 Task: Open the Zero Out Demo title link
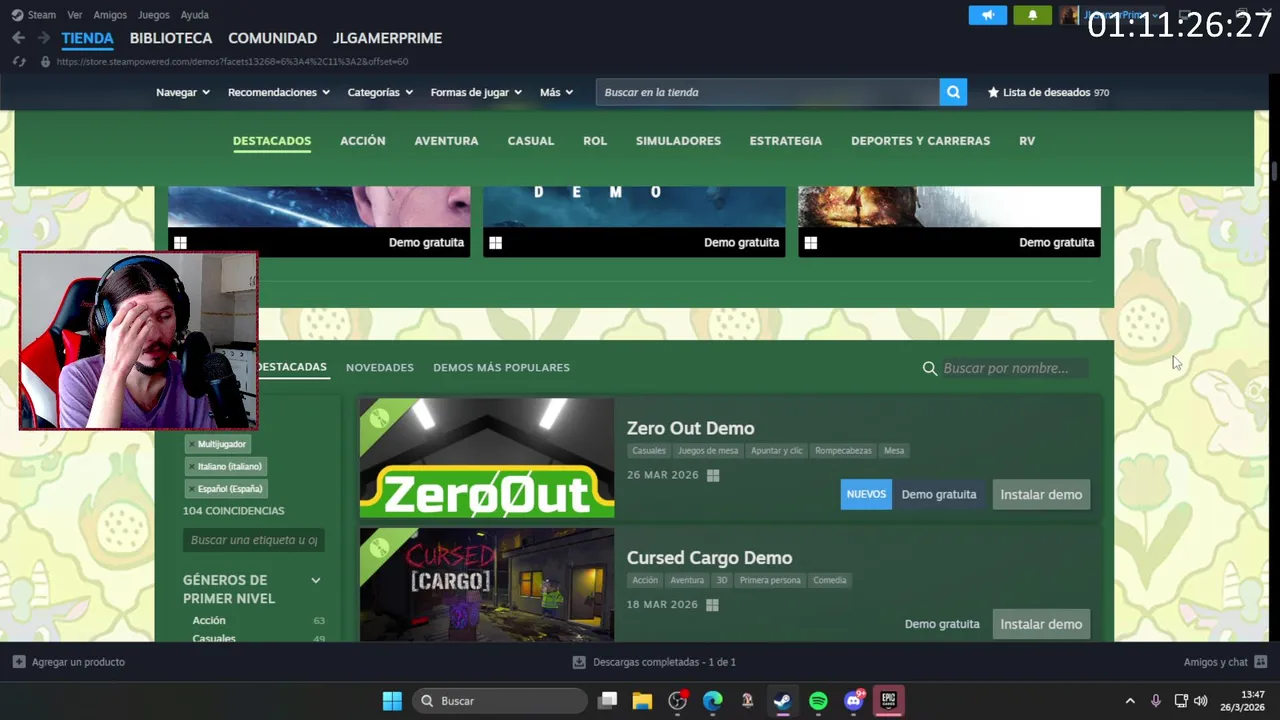tap(690, 428)
